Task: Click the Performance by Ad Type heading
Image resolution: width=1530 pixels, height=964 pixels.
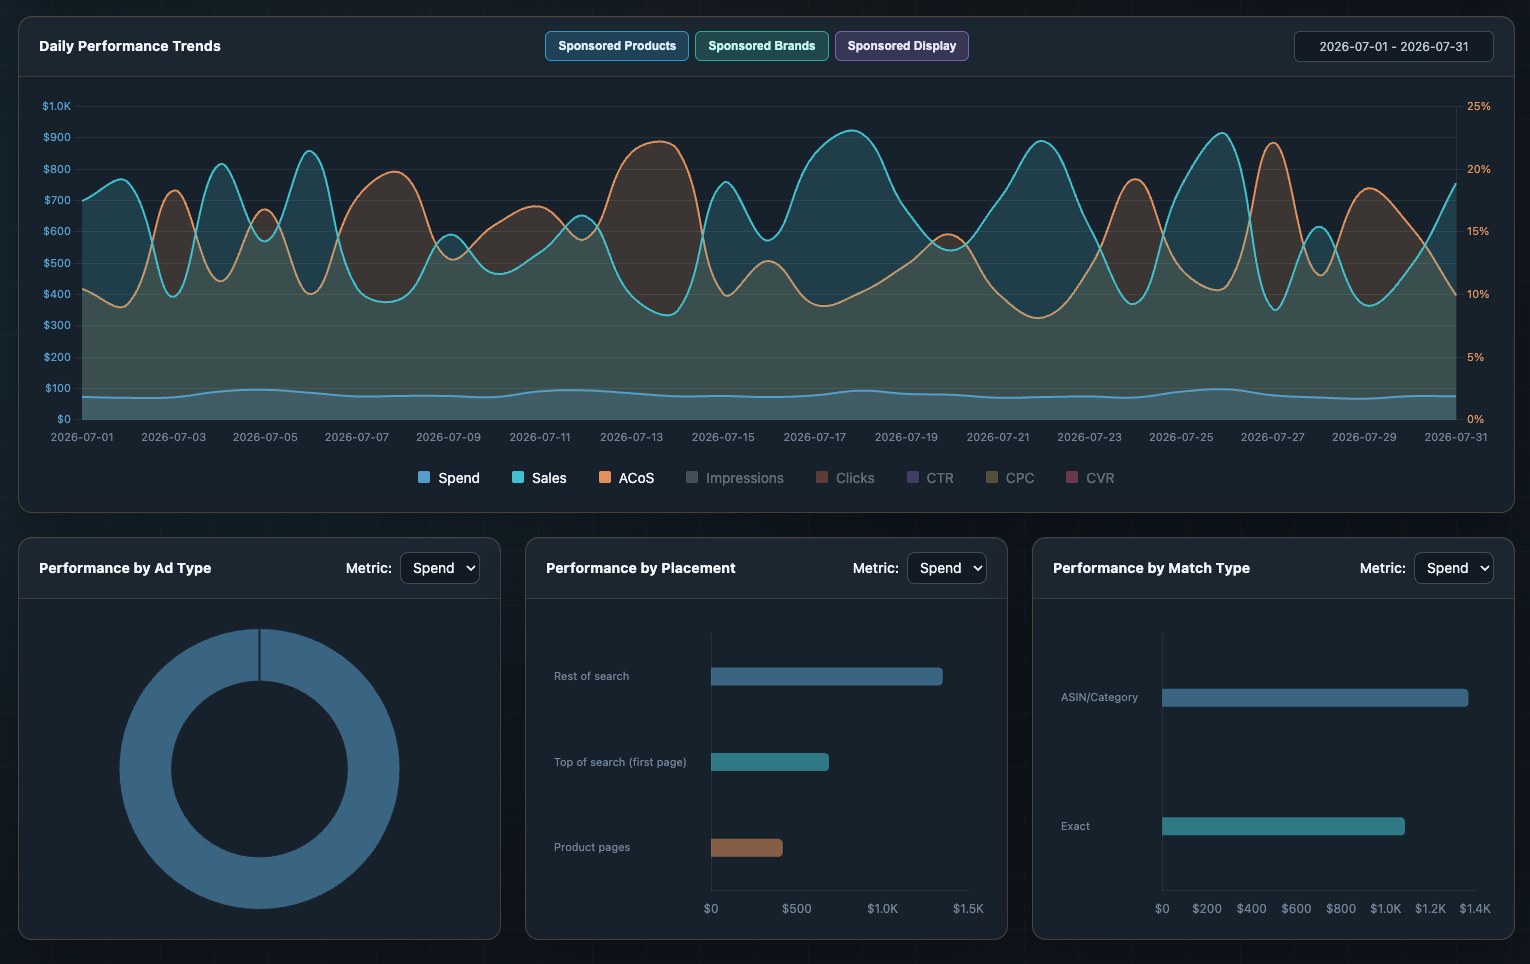Action: [125, 568]
